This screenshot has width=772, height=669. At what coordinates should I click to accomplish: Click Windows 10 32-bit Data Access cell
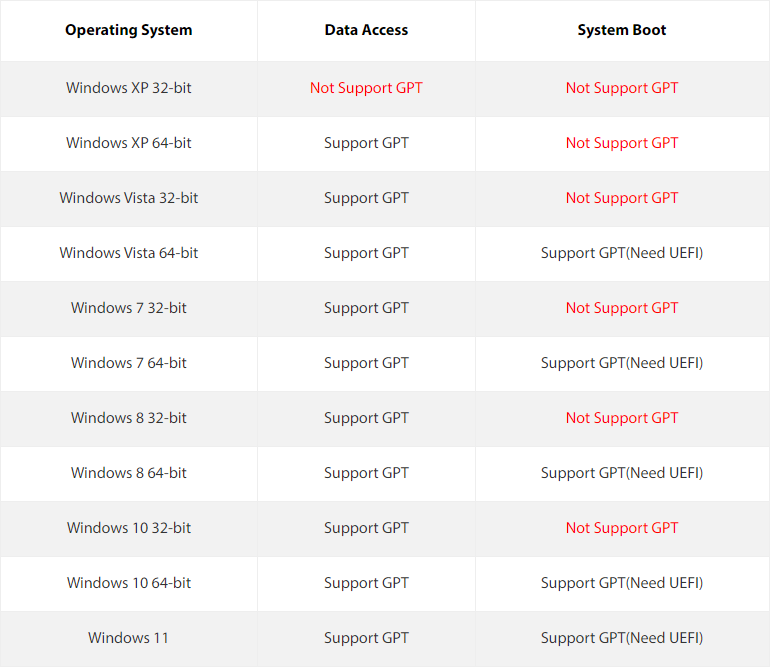pos(366,528)
